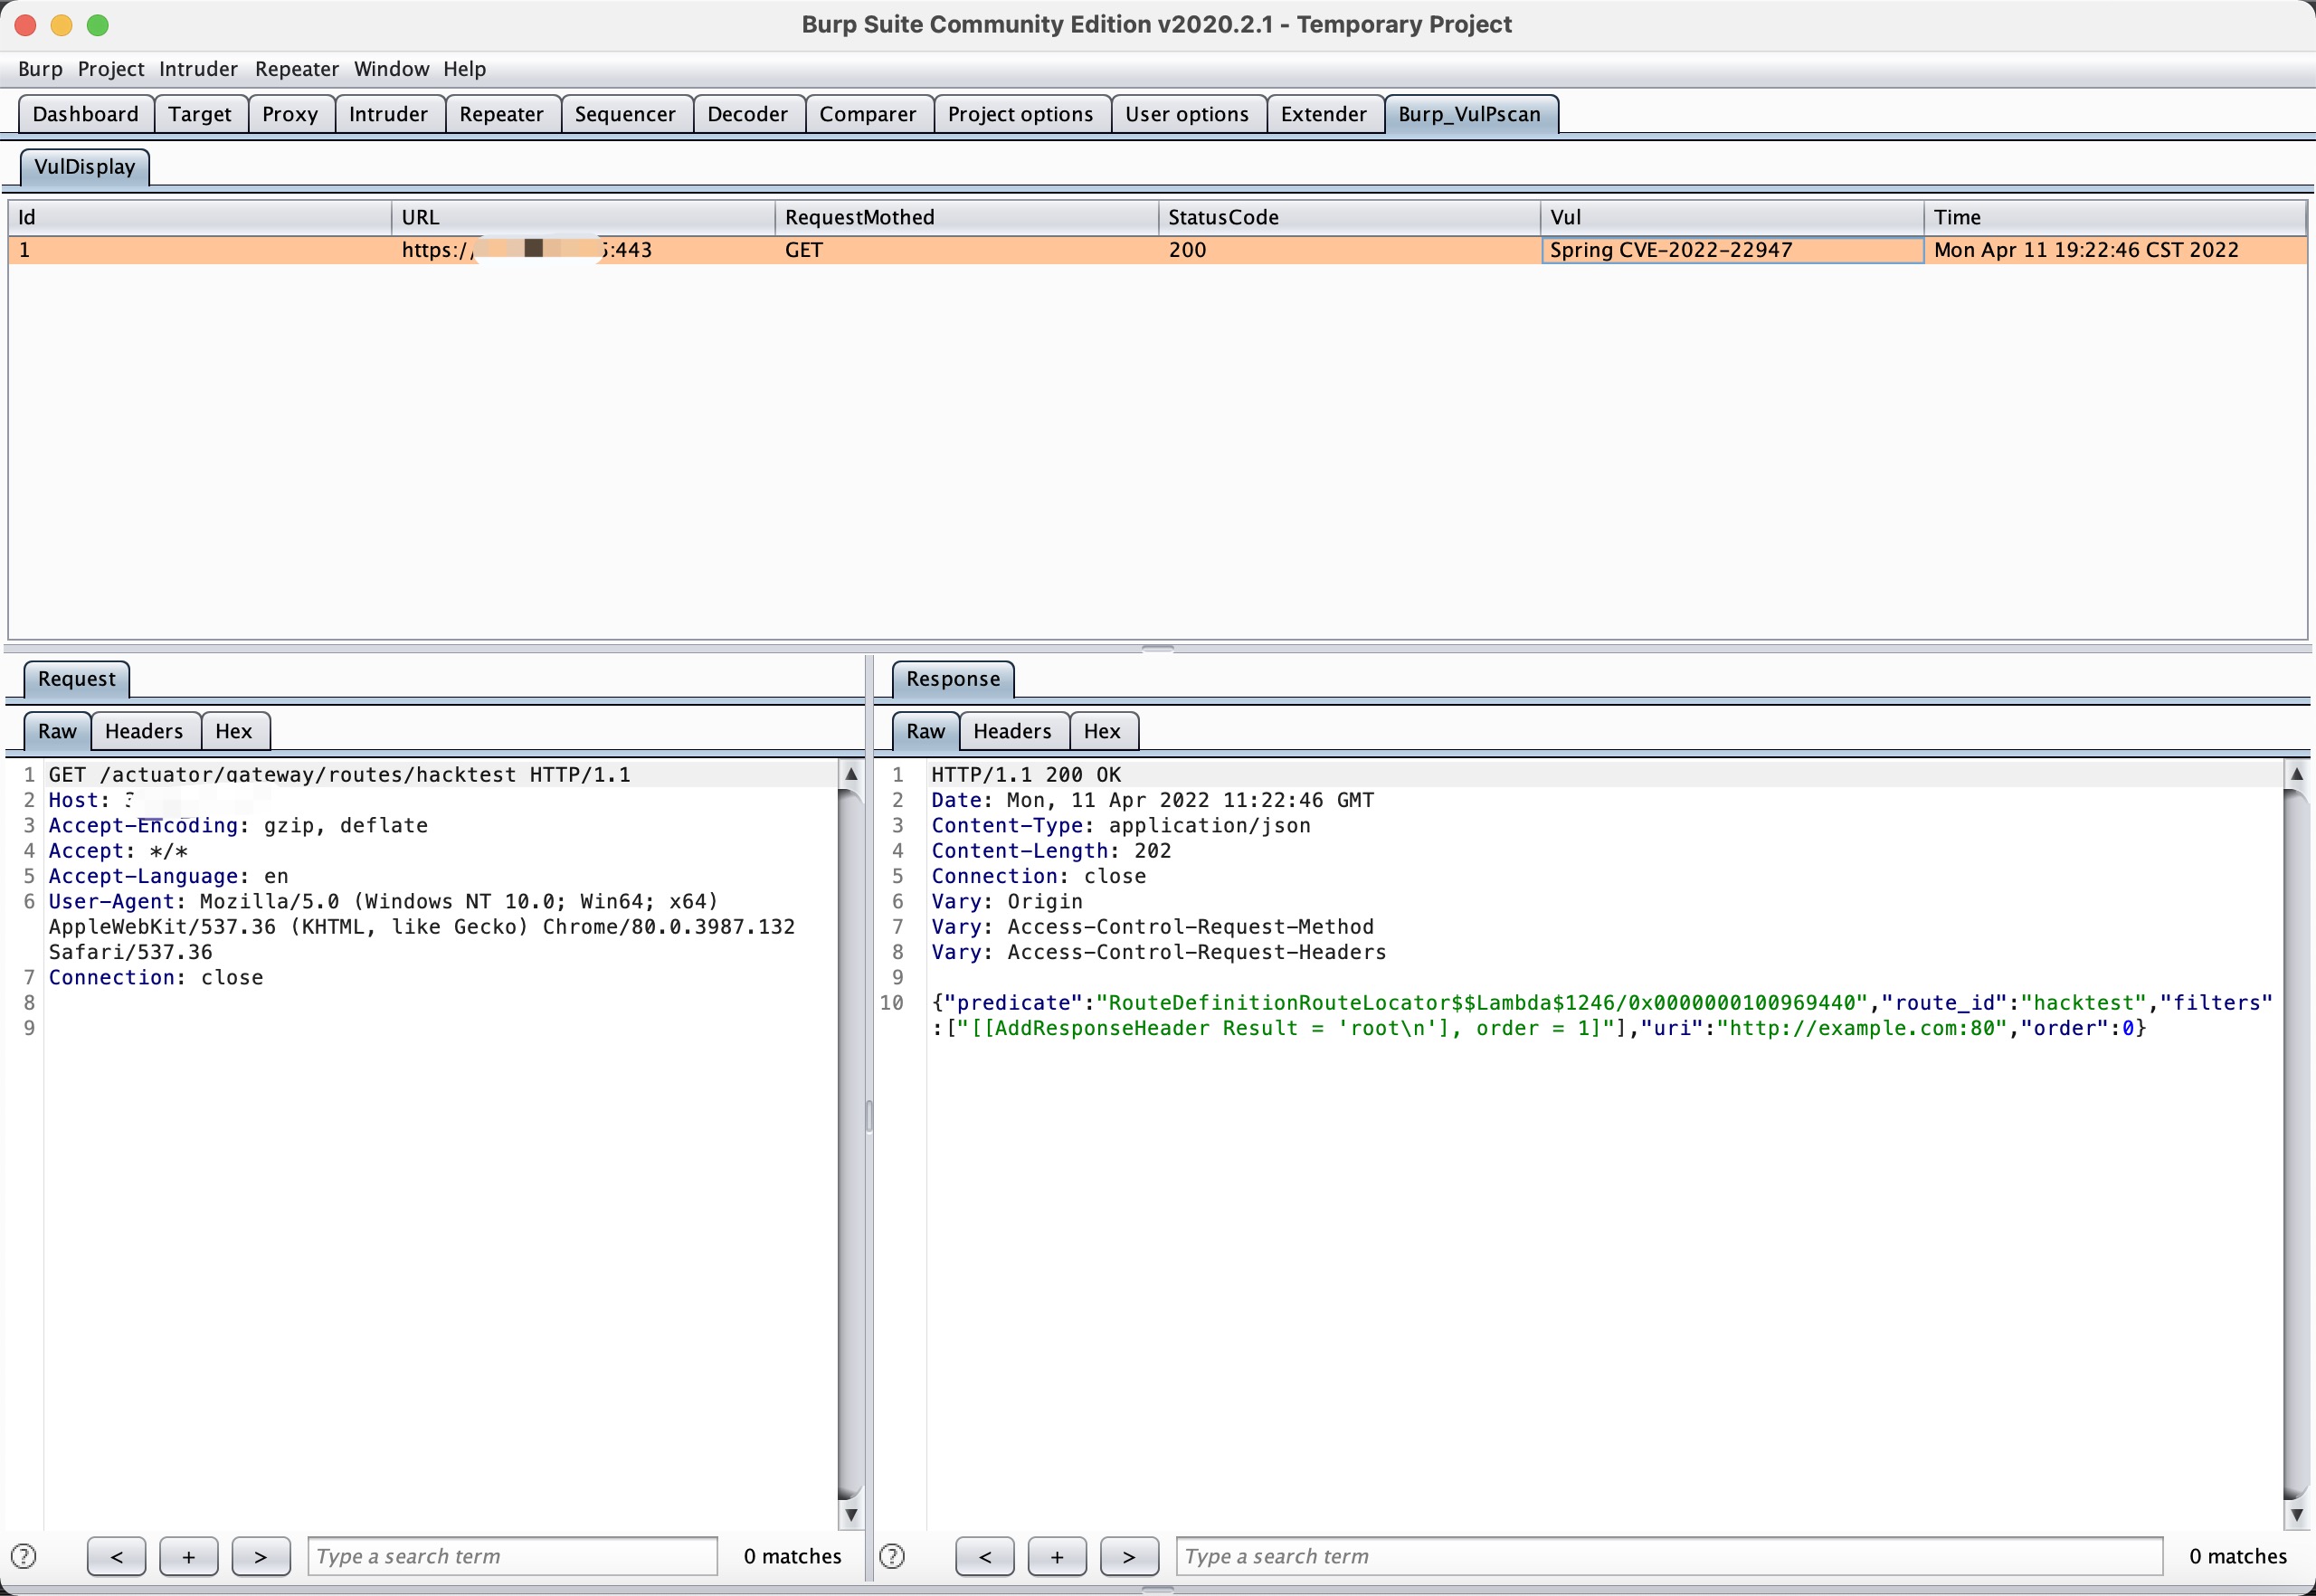
Task: Click the plus button in response search
Action: tap(1056, 1556)
